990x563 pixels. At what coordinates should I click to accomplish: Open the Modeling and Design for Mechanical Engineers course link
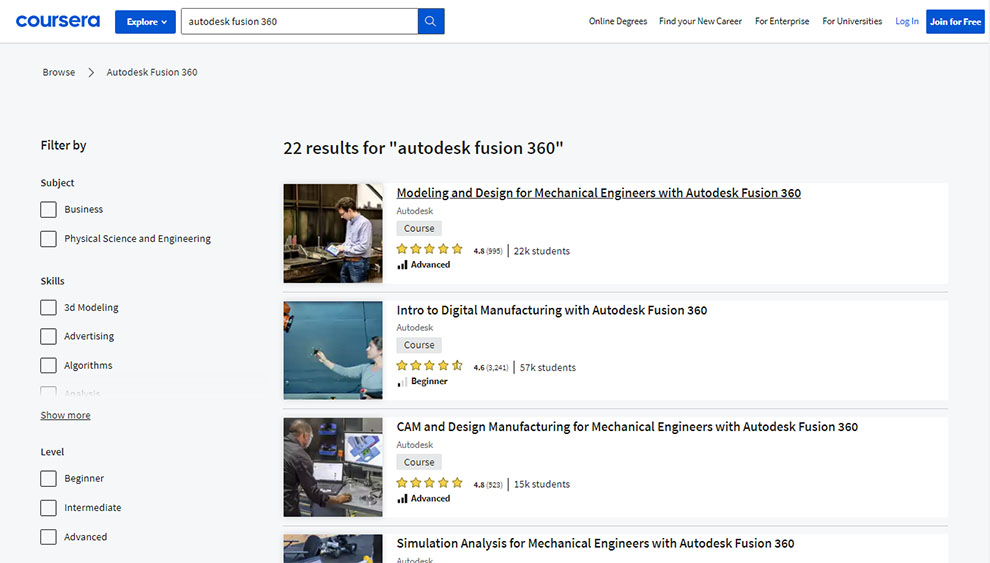598,193
